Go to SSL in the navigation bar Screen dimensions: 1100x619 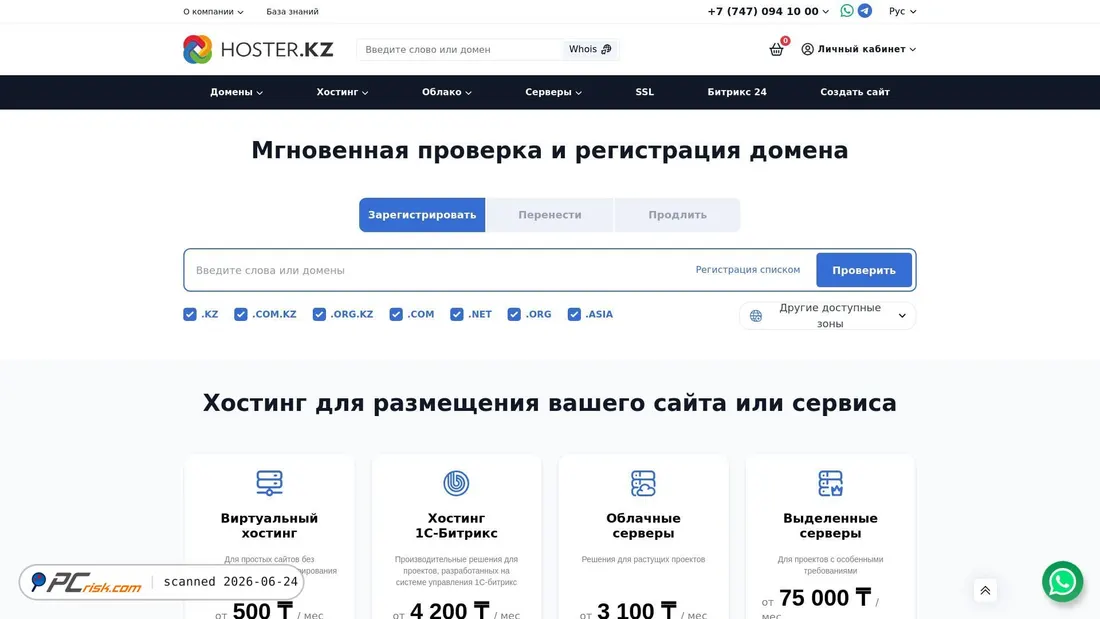tap(645, 92)
